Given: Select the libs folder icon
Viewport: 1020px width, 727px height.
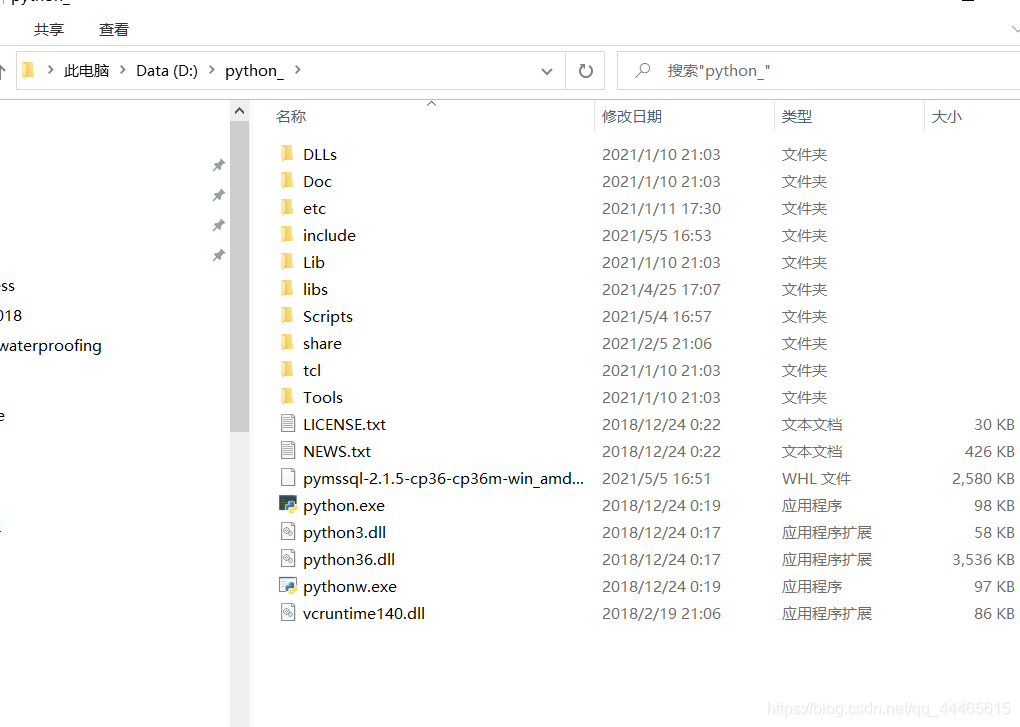Looking at the screenshot, I should point(288,289).
